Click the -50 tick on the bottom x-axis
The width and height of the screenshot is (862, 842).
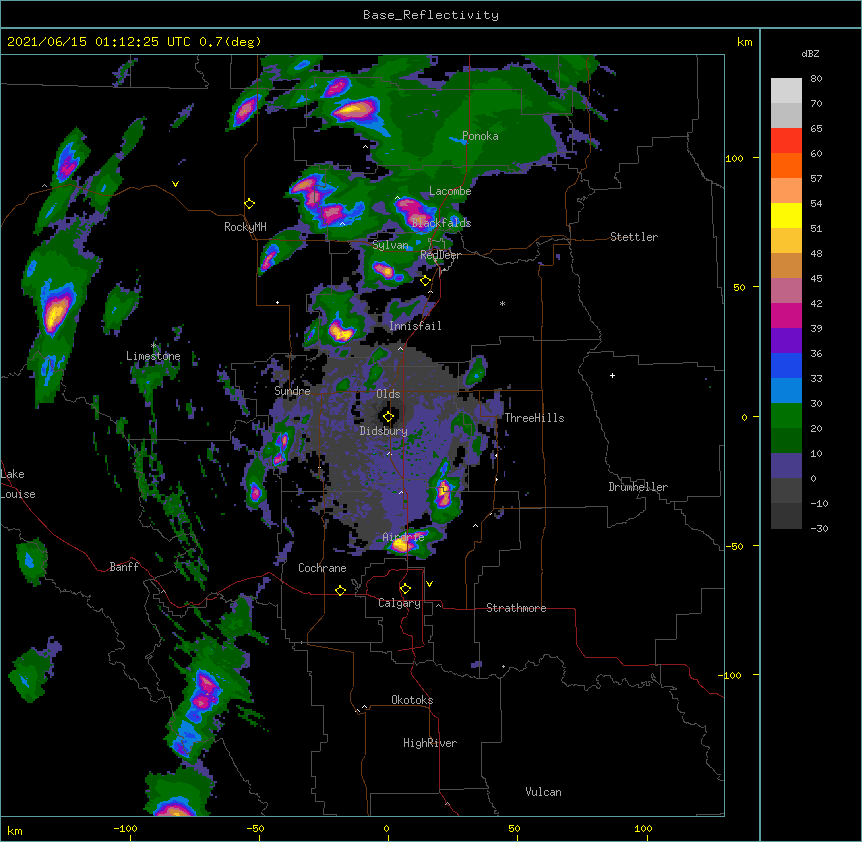[x=255, y=828]
